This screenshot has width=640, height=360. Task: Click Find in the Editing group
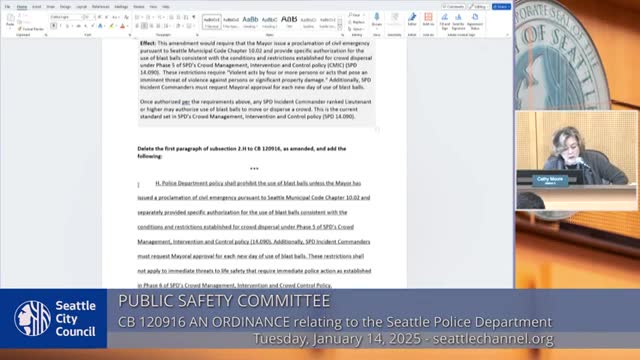355,15
